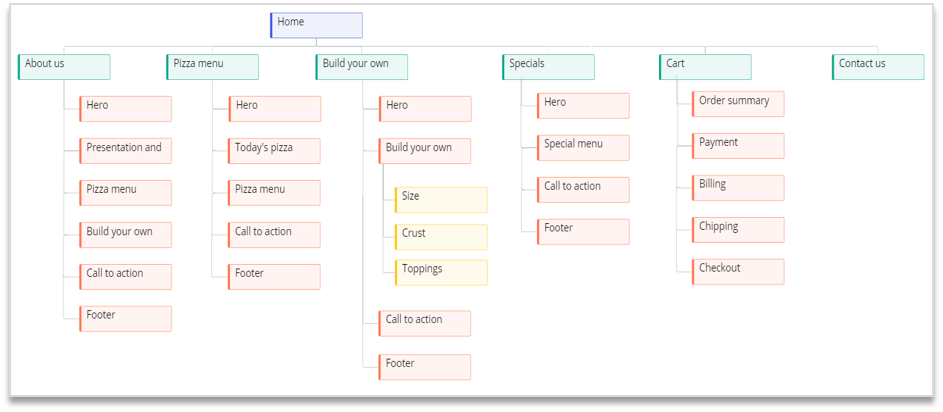Click the Chipping node under Cart
The image size is (943, 412).
[738, 230]
